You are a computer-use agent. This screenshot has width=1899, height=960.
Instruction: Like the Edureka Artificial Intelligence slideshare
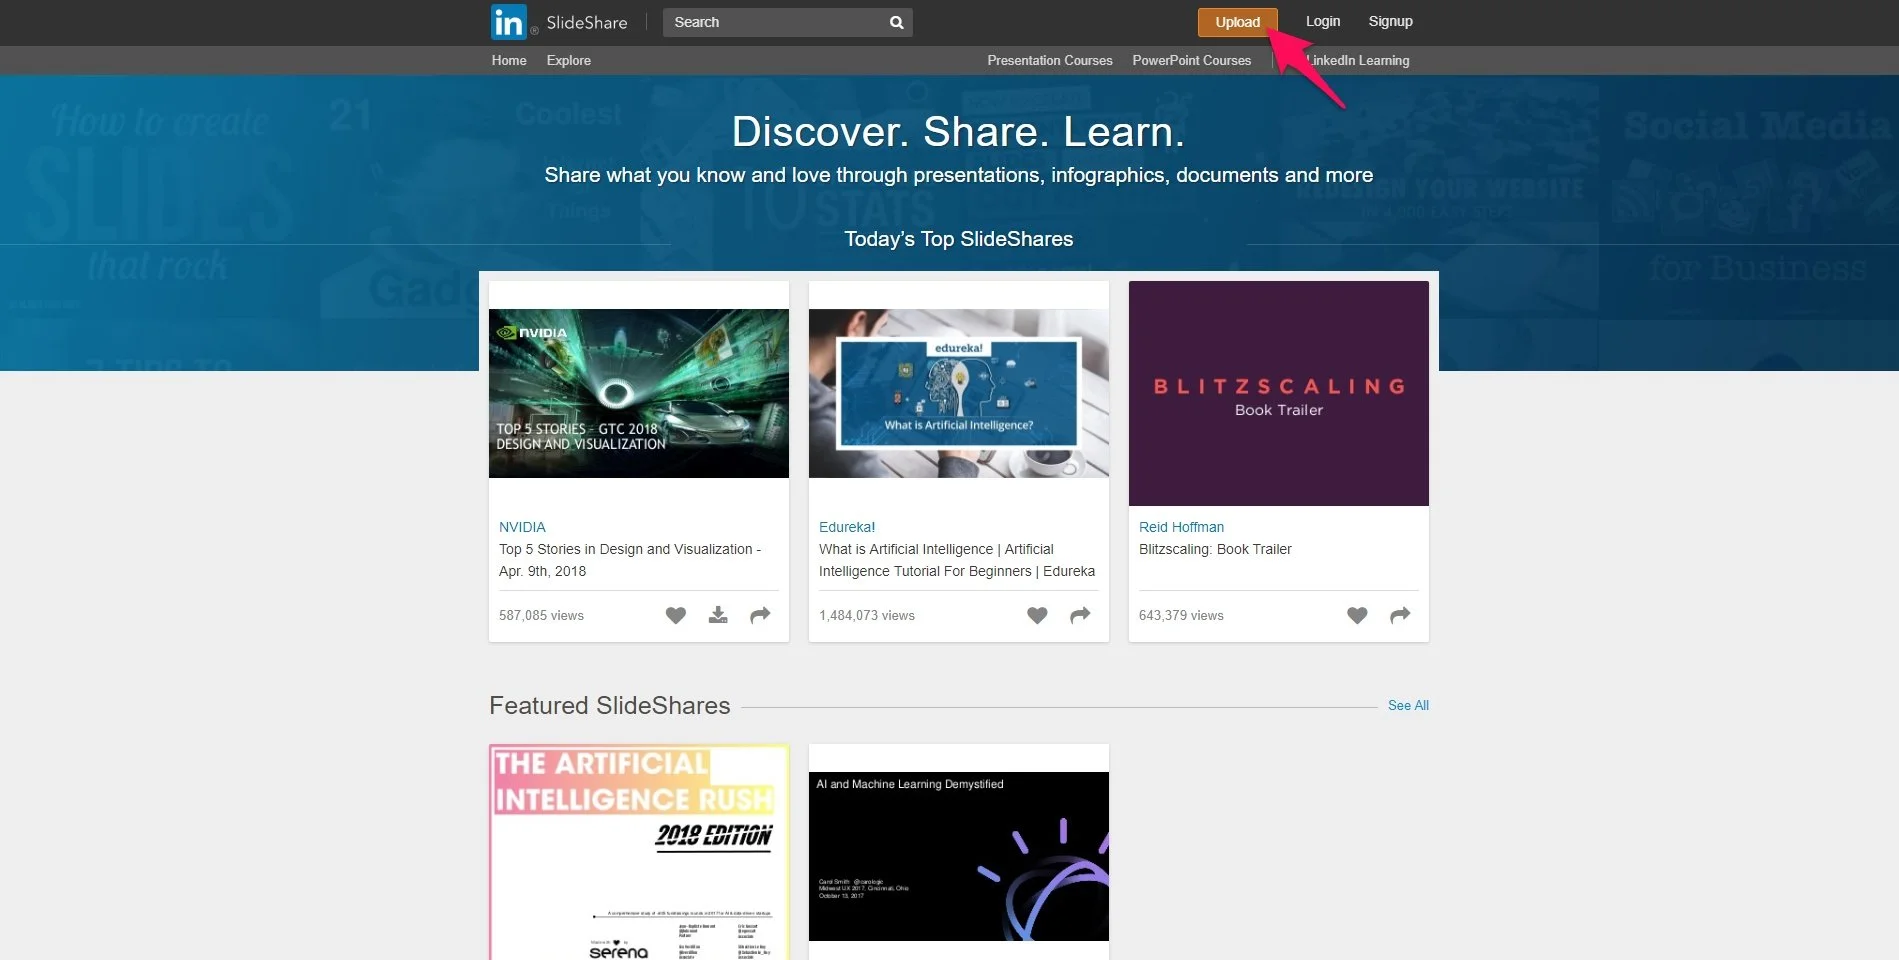[1037, 615]
